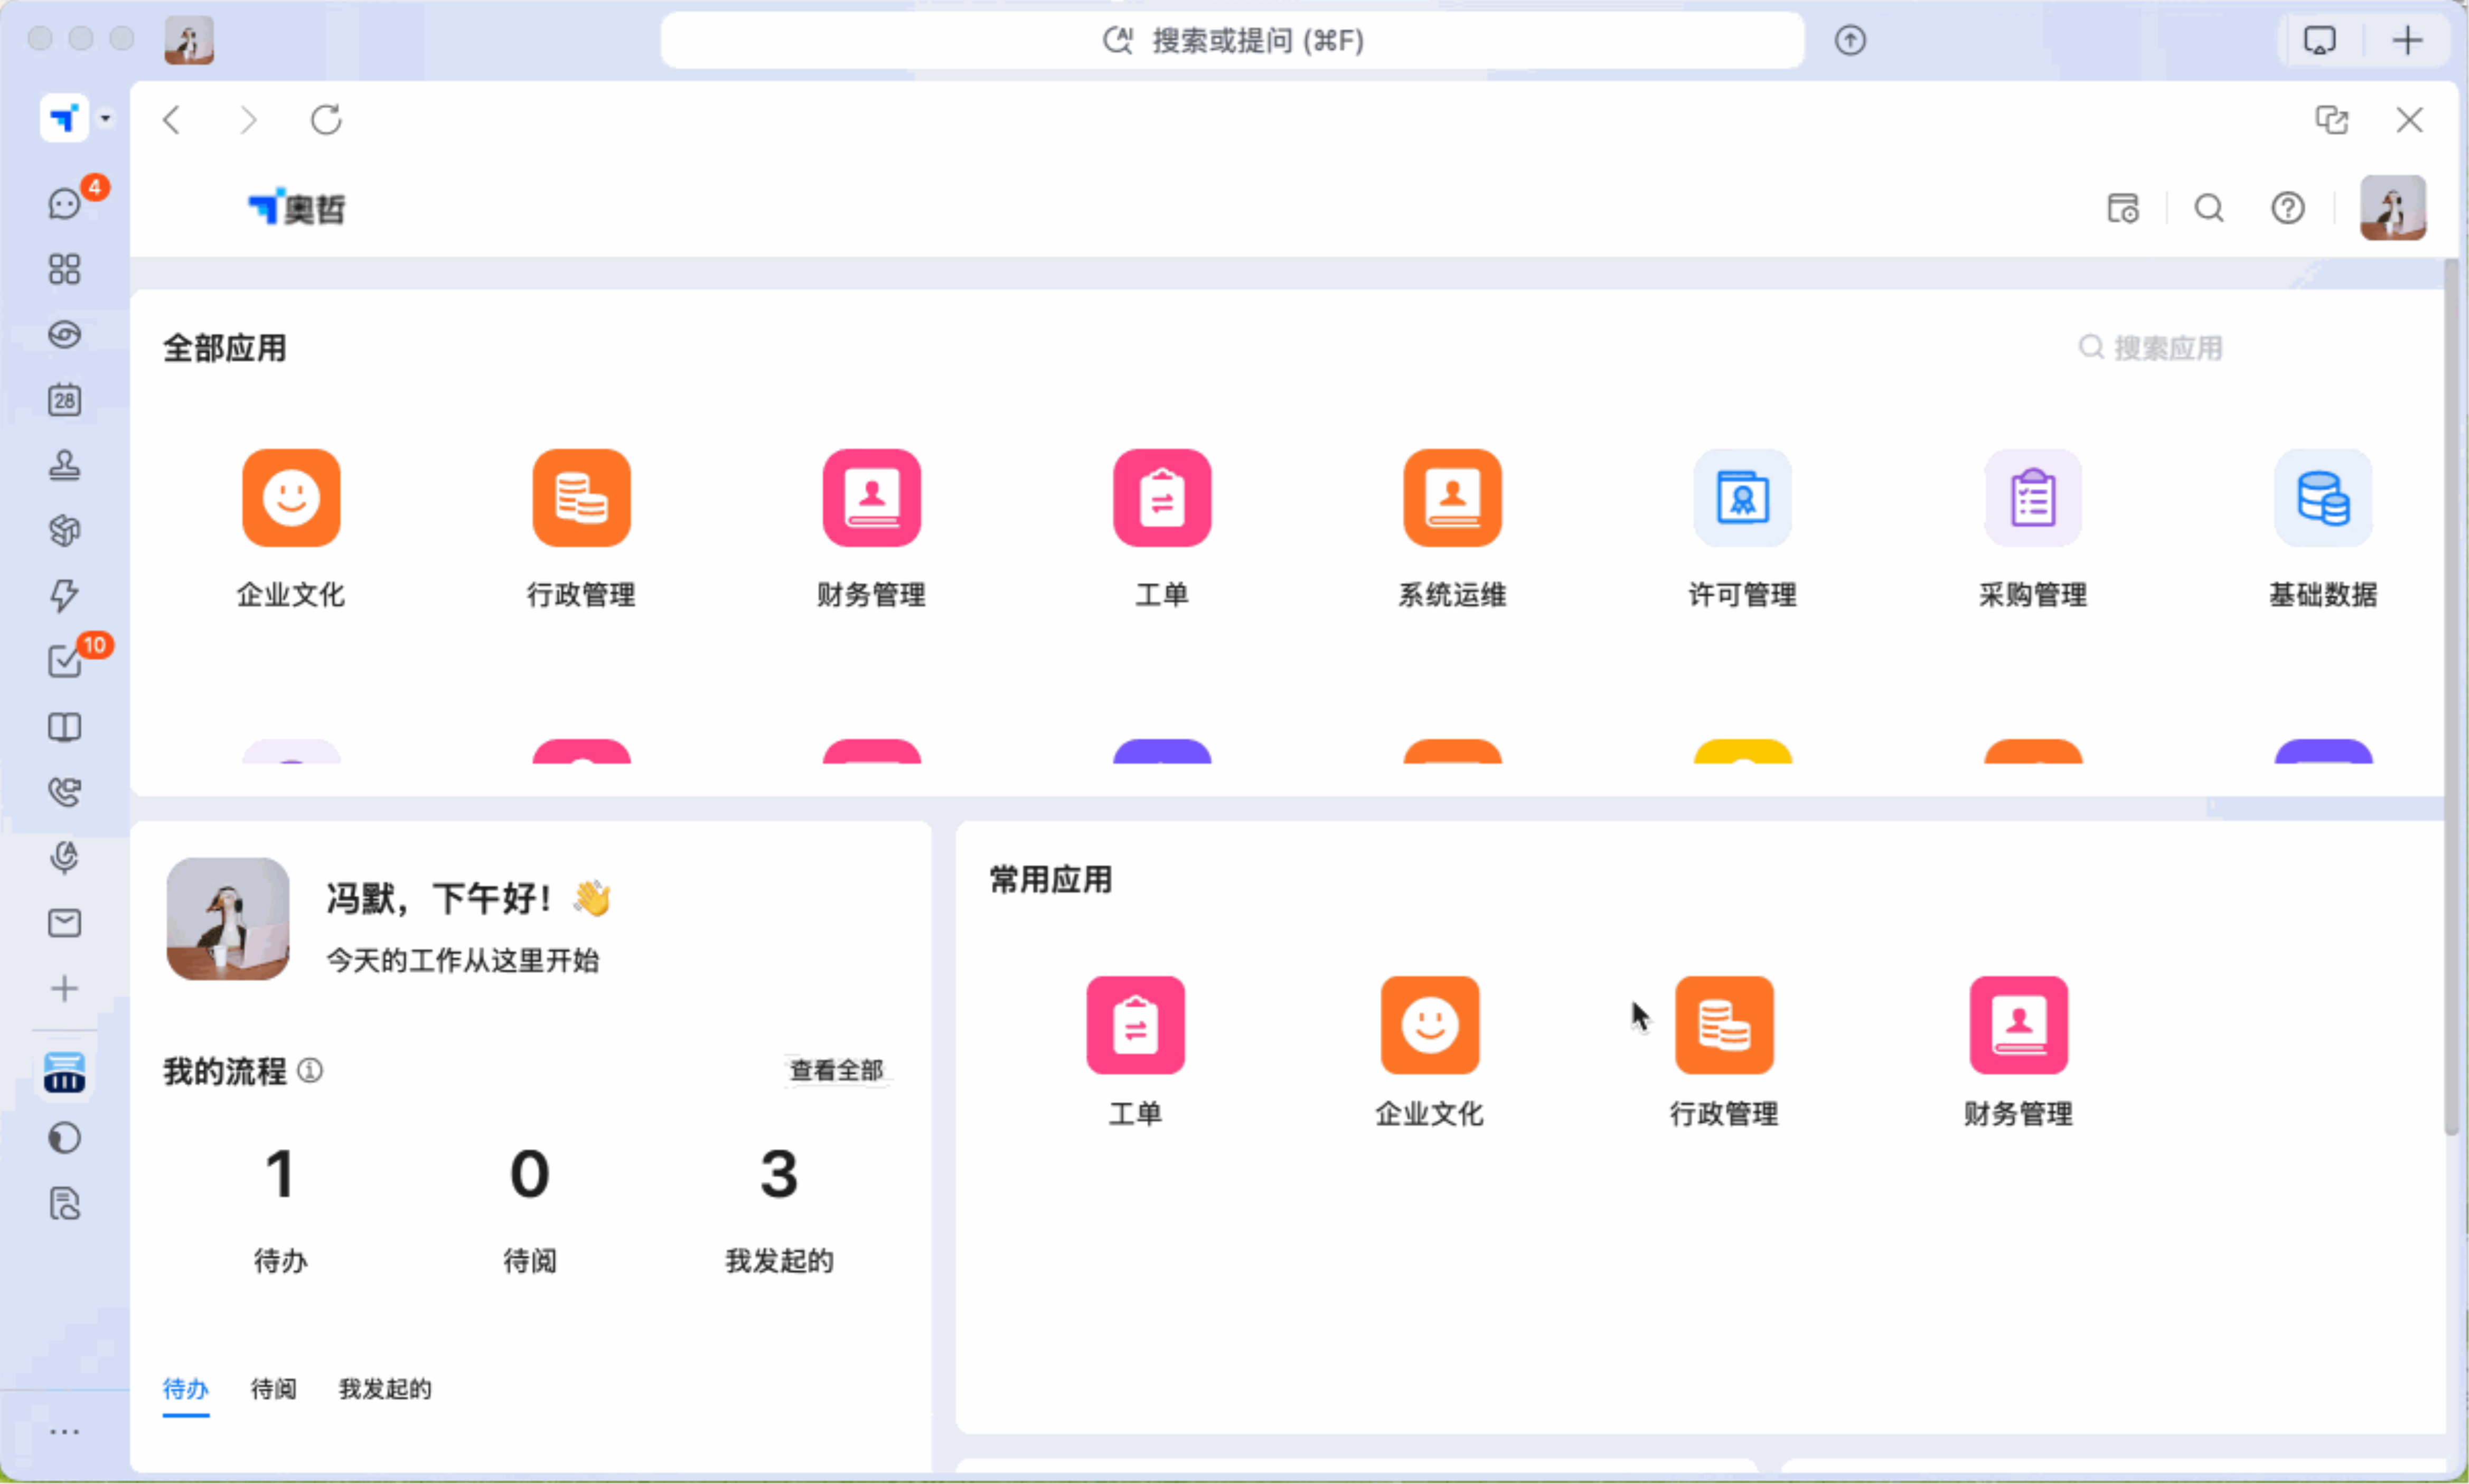Viewport: 2469px width, 1484px height.
Task: Switch to the 待阅 tab
Action: [x=273, y=1389]
